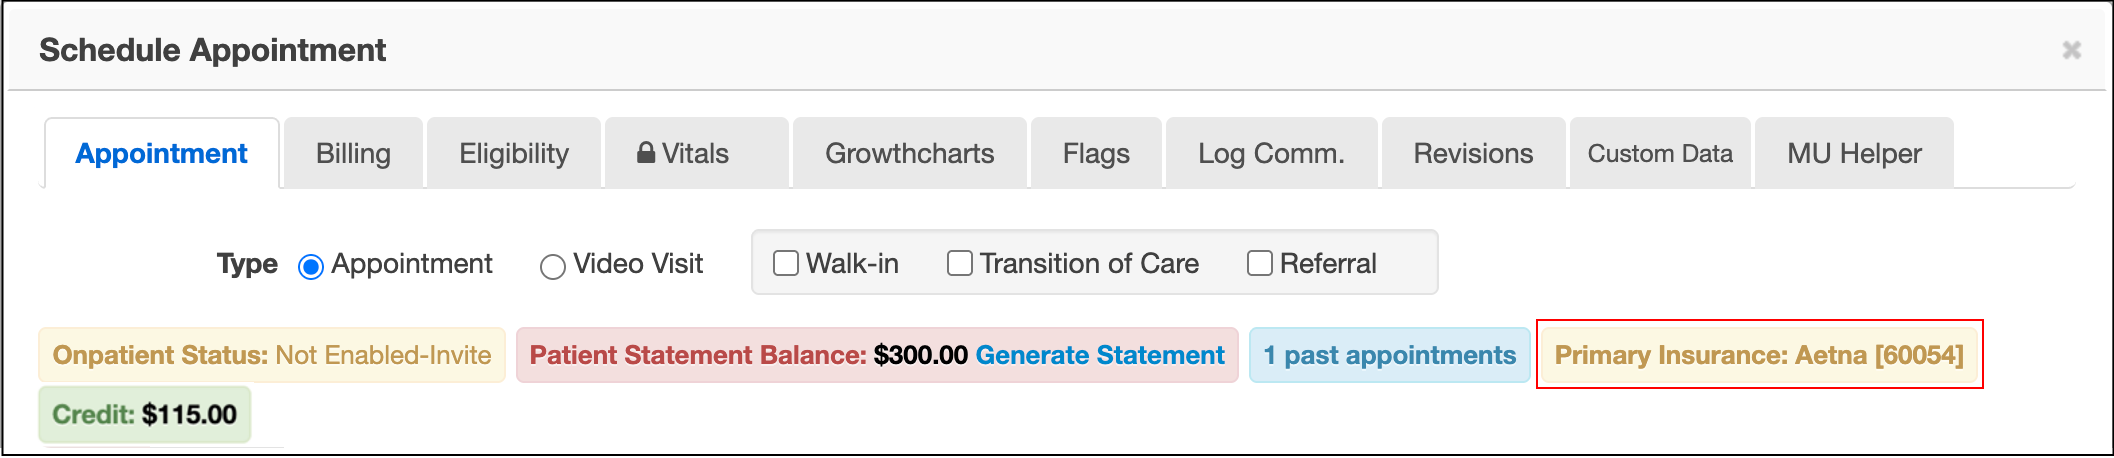Open the Eligibility tab
The width and height of the screenshot is (2114, 458).
click(514, 154)
